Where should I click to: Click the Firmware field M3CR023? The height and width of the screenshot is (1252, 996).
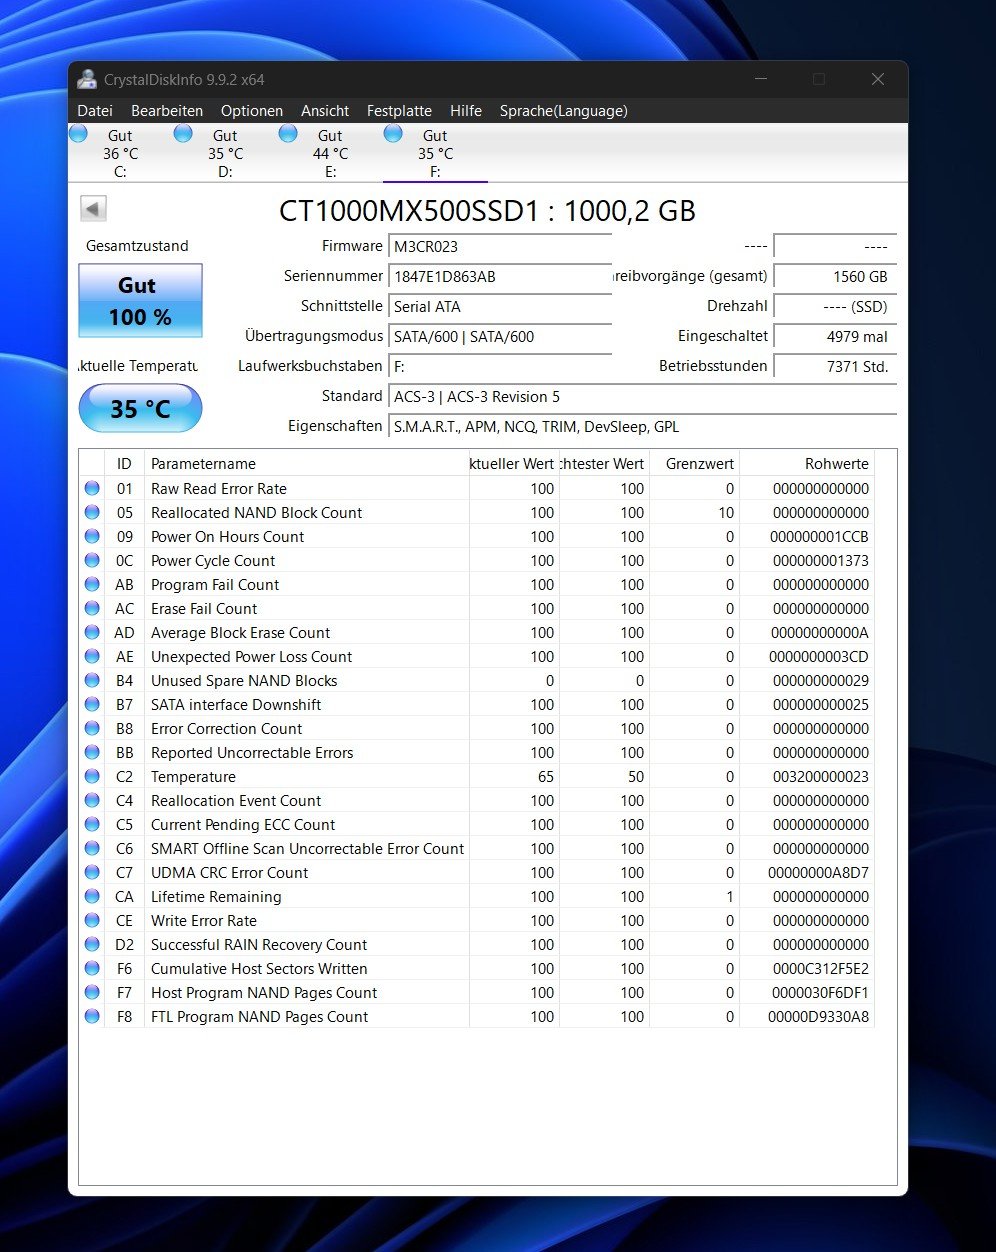[x=499, y=246]
